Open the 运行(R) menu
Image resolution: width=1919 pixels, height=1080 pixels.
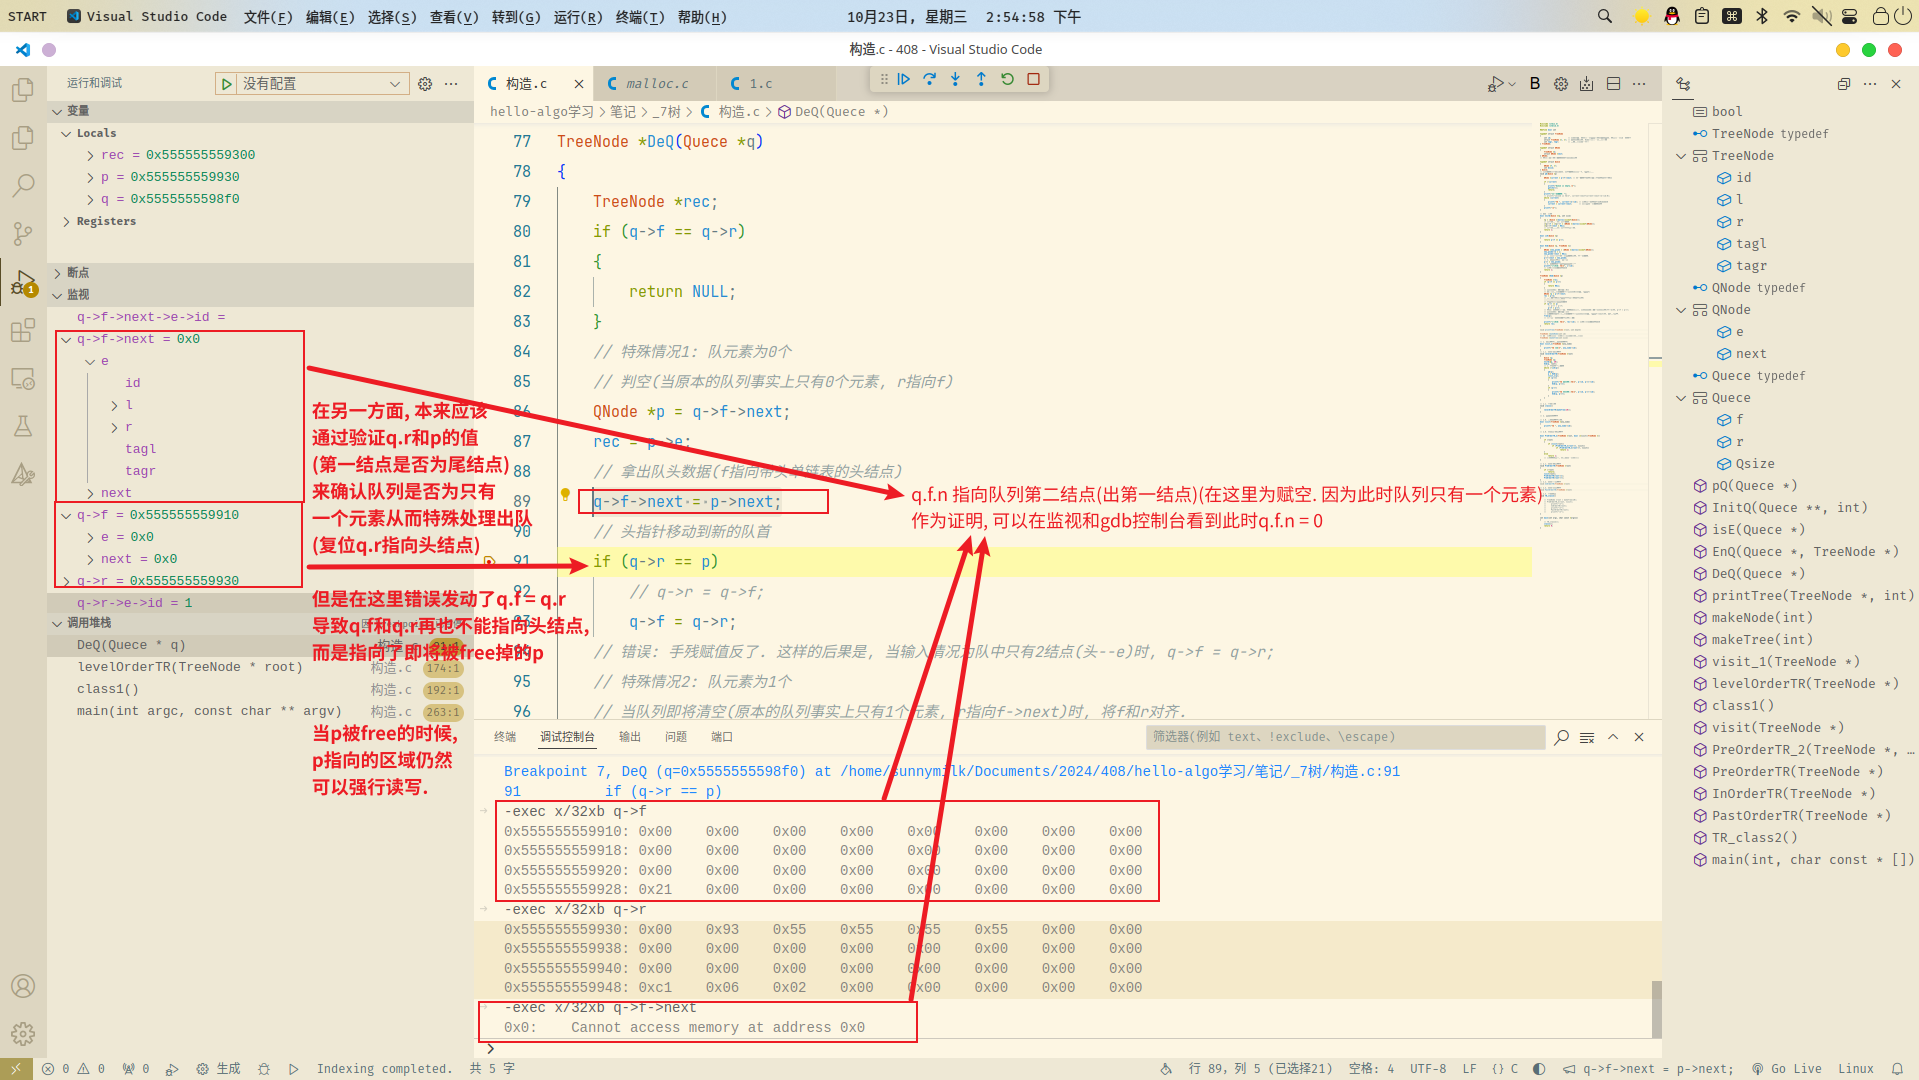tap(578, 17)
